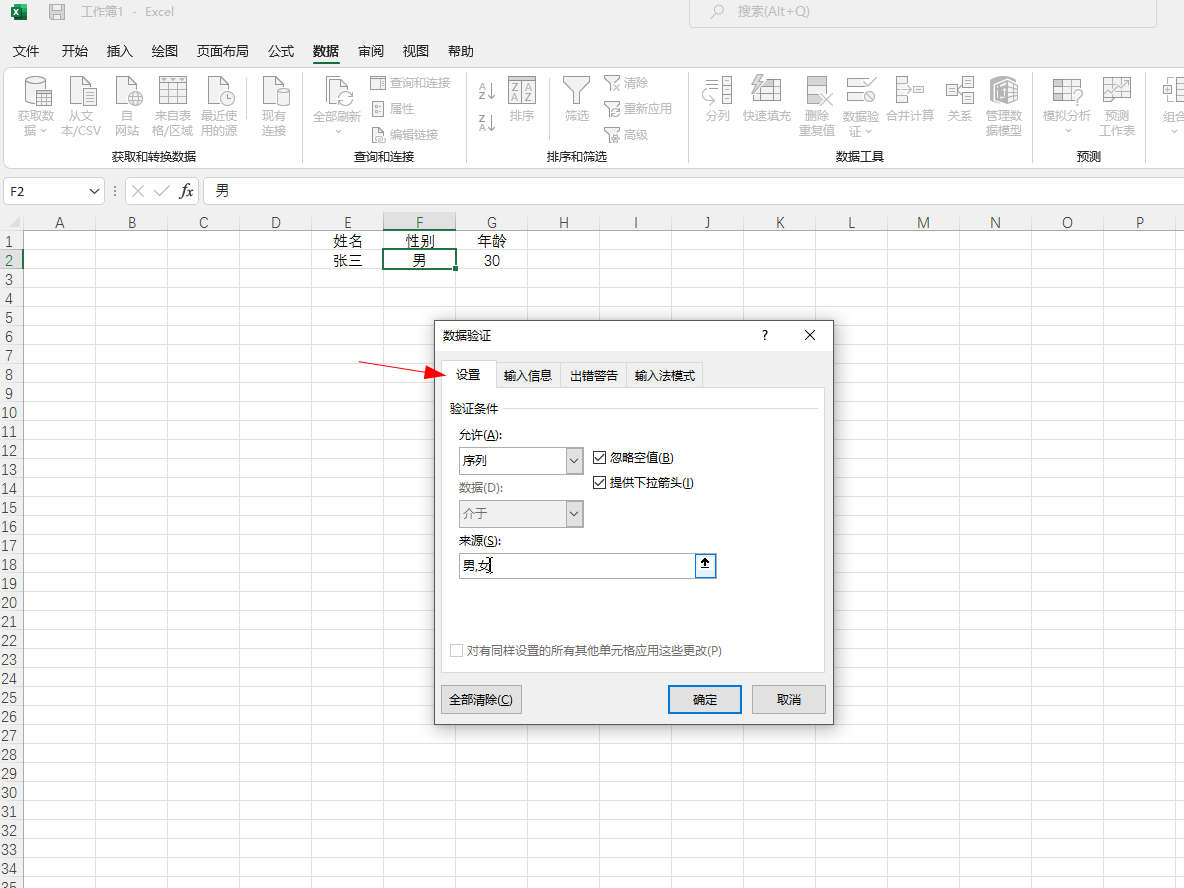This screenshot has width=1184, height=888.
Task: Click the OK (确定) button
Action: click(x=705, y=699)
